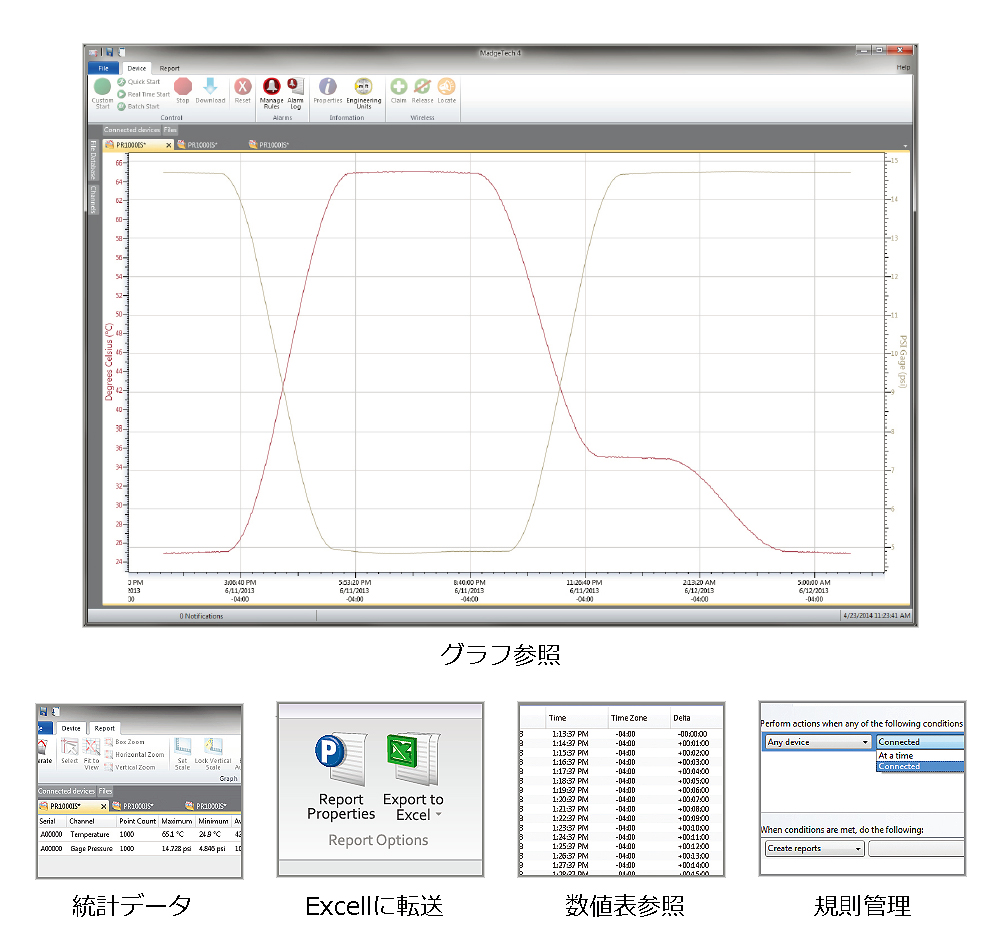Open the blue File menu tab
The height and width of the screenshot is (950, 1000).
click(x=103, y=68)
